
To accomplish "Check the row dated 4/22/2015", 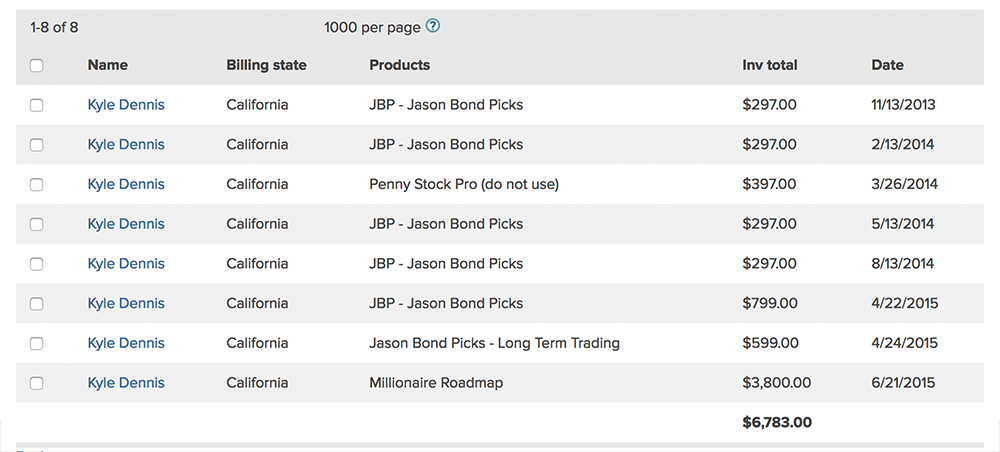I will point(37,304).
